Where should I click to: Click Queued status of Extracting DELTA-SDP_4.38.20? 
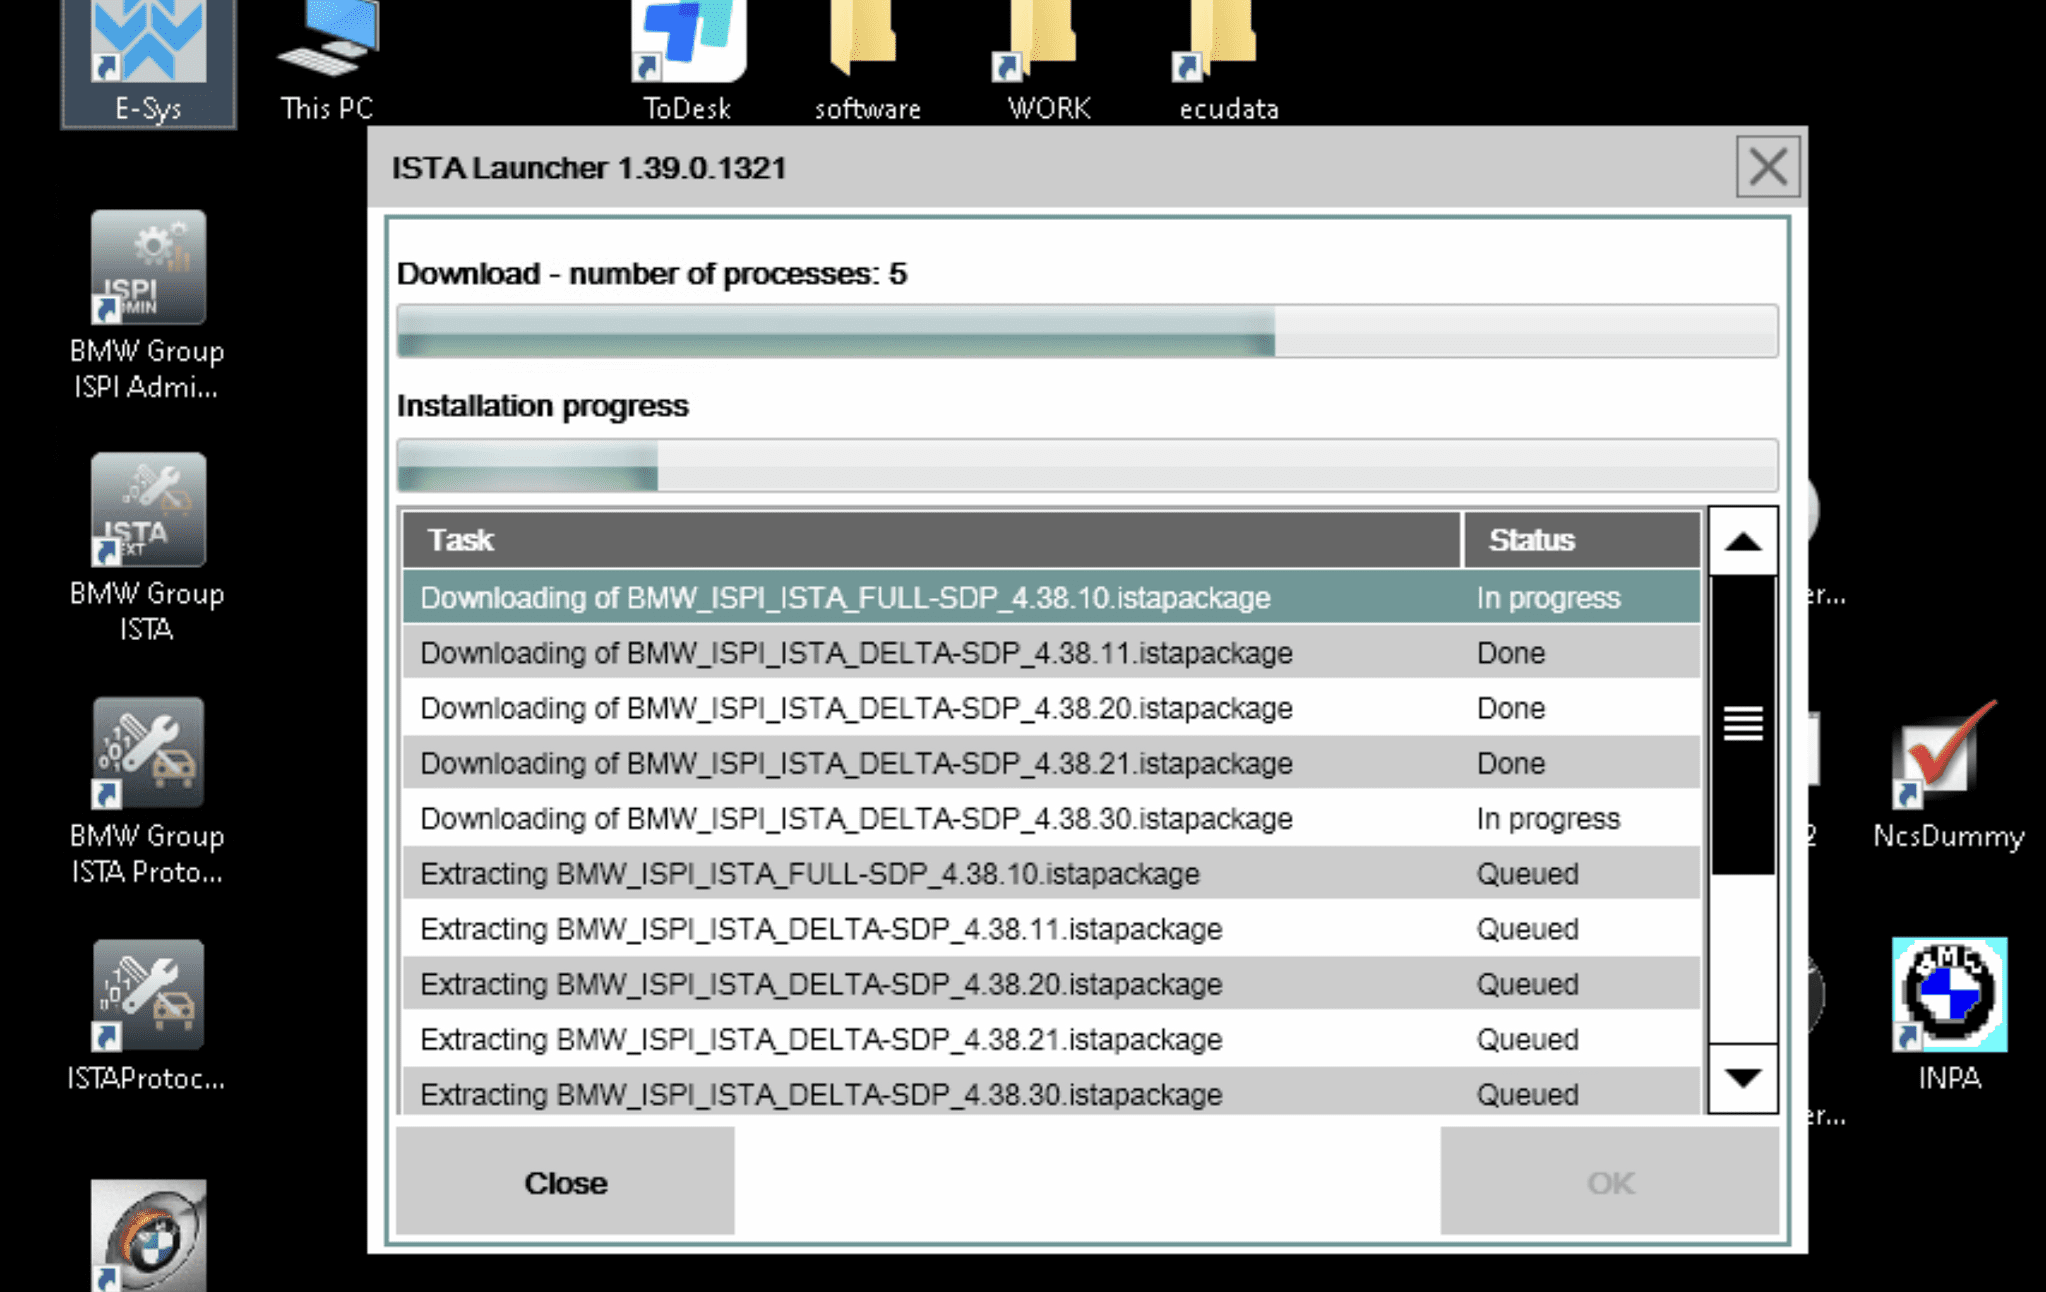(x=1527, y=984)
